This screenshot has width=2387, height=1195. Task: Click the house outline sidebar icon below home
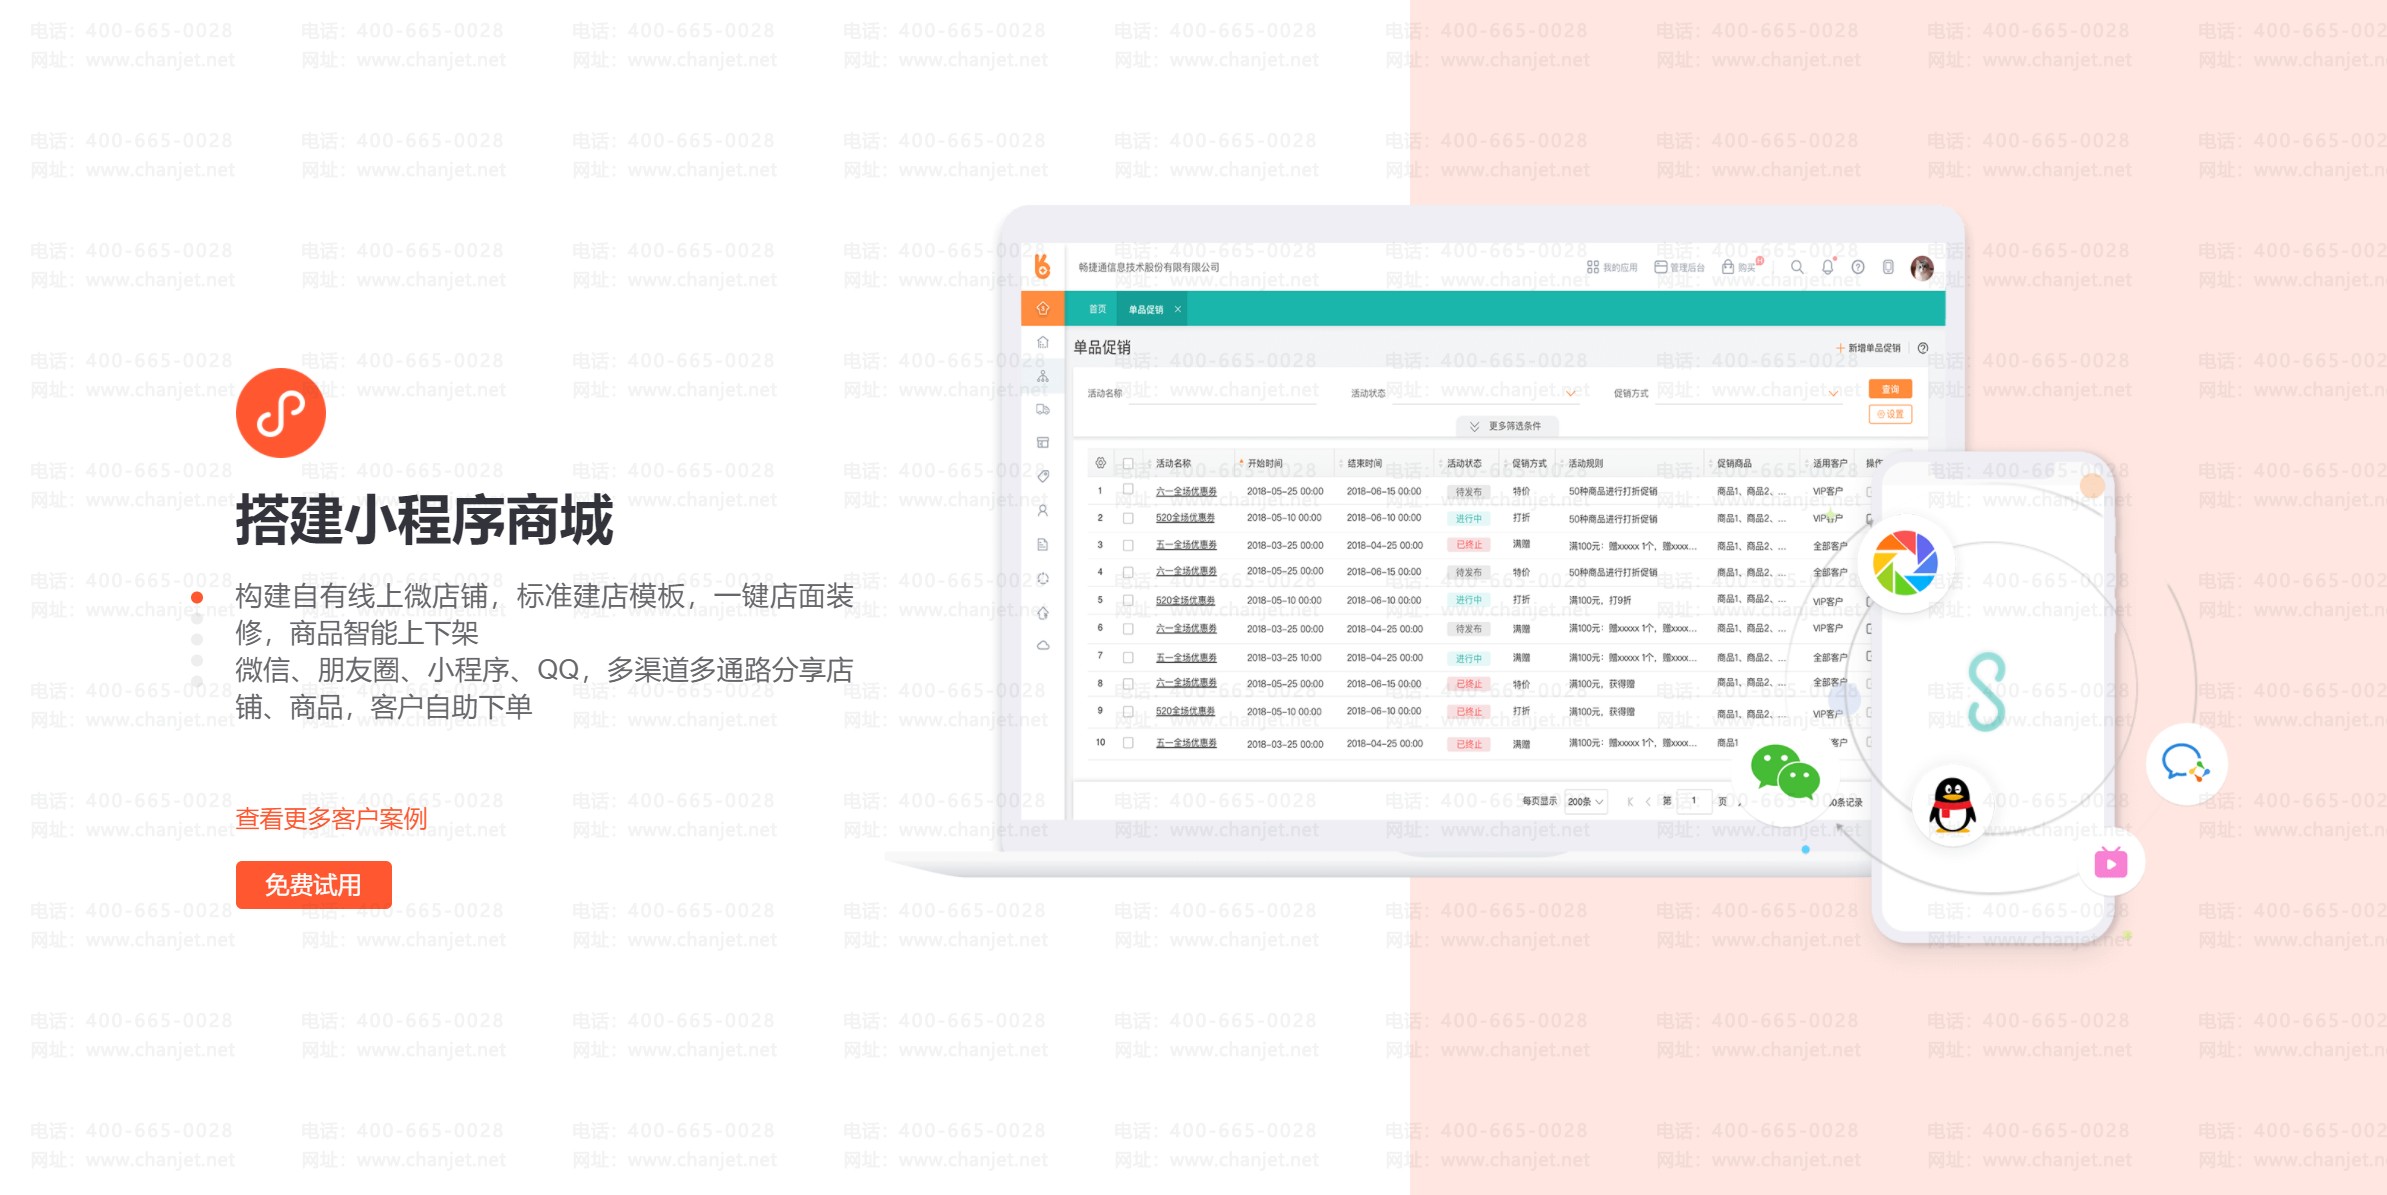tap(1043, 342)
